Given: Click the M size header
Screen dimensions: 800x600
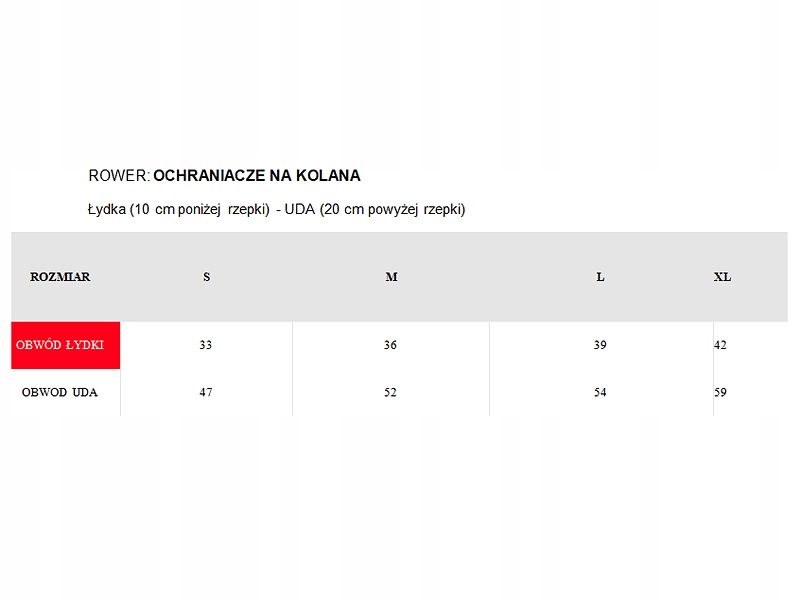Looking at the screenshot, I should click(391, 277).
